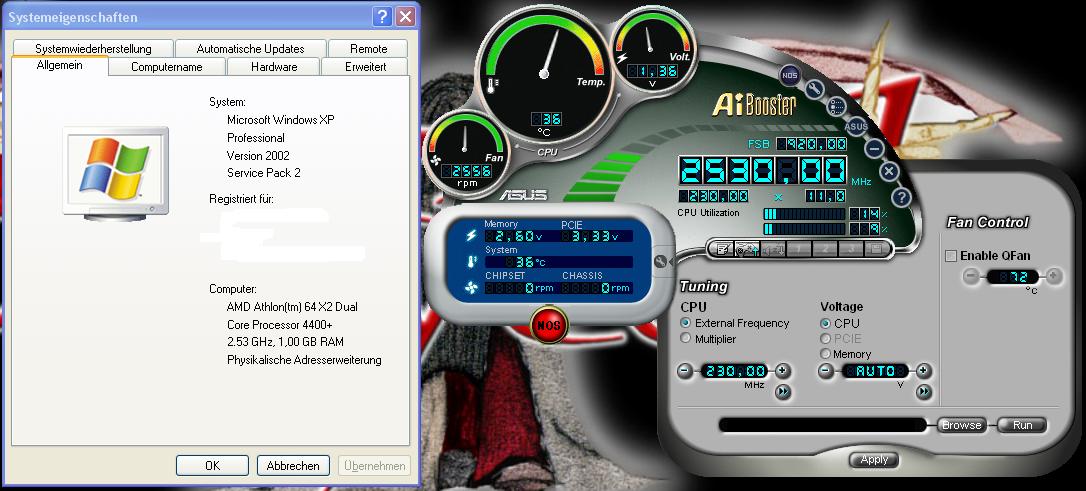Select CPU voltage radio button
This screenshot has height=491, width=1086.
(x=825, y=323)
